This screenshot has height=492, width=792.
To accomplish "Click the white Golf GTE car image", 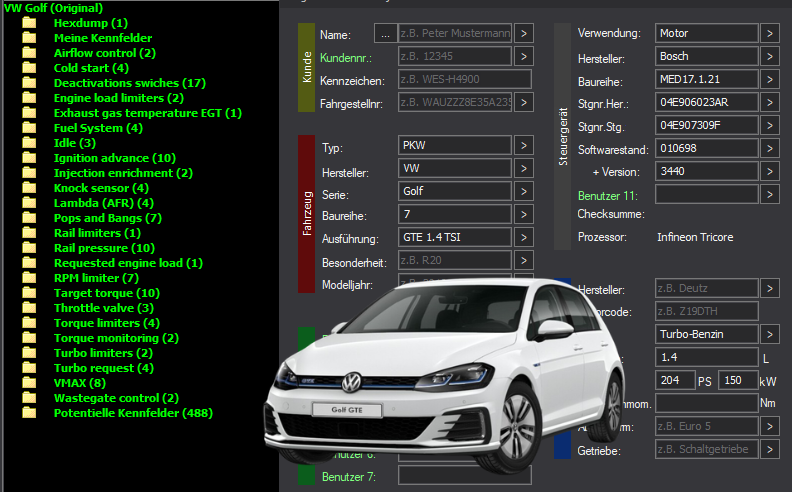I will [x=444, y=376].
